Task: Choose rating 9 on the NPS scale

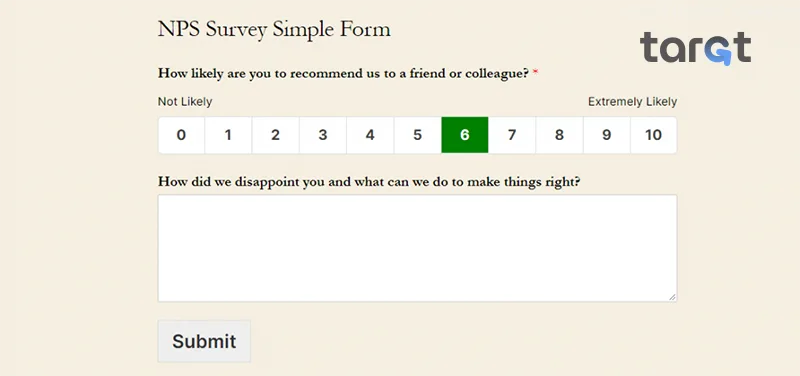Action: (607, 135)
